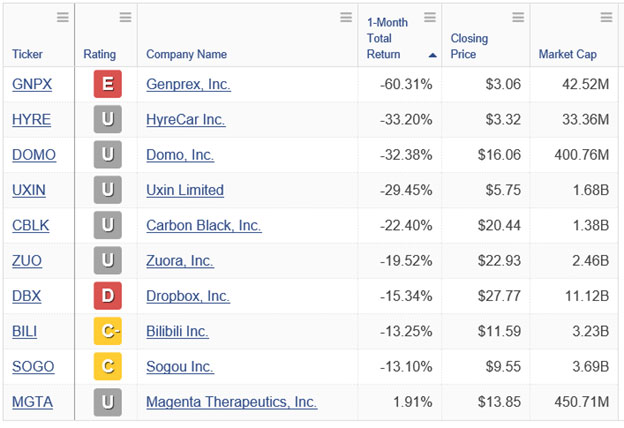Open the Market Cap column menu icon
This screenshot has height=428, width=624.
pos(606,17)
